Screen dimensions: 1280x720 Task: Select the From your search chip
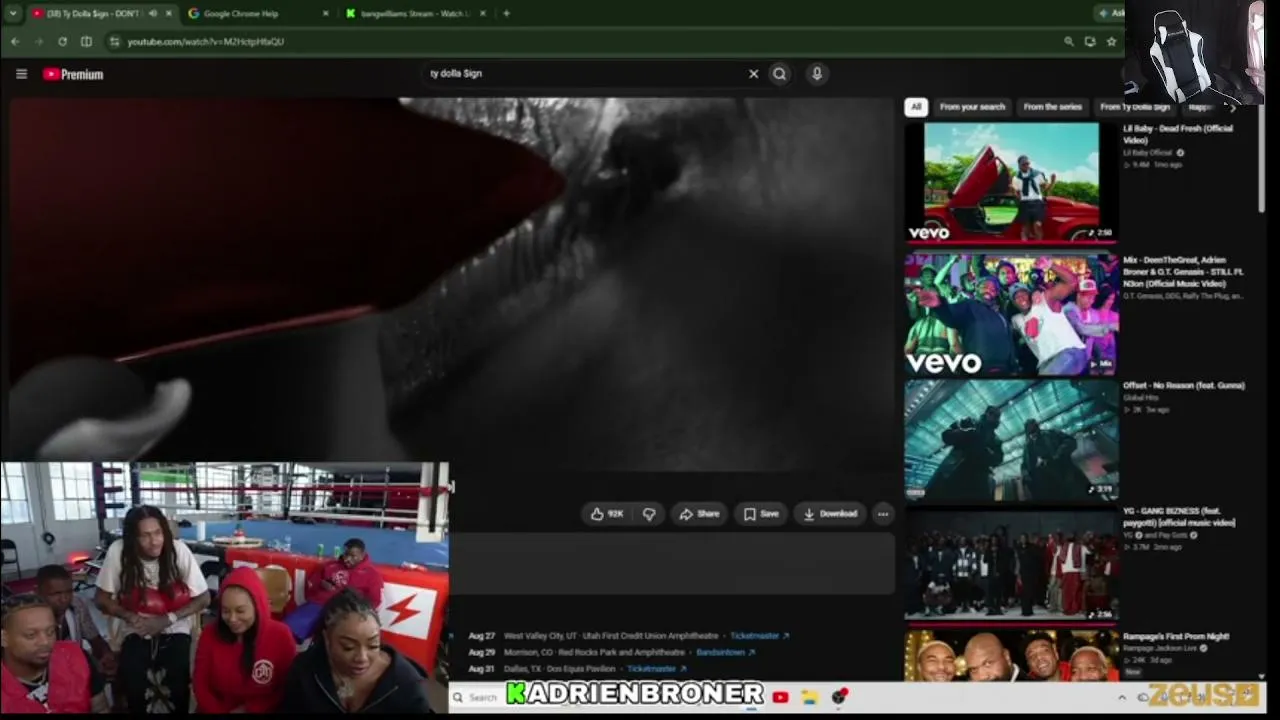(x=972, y=107)
